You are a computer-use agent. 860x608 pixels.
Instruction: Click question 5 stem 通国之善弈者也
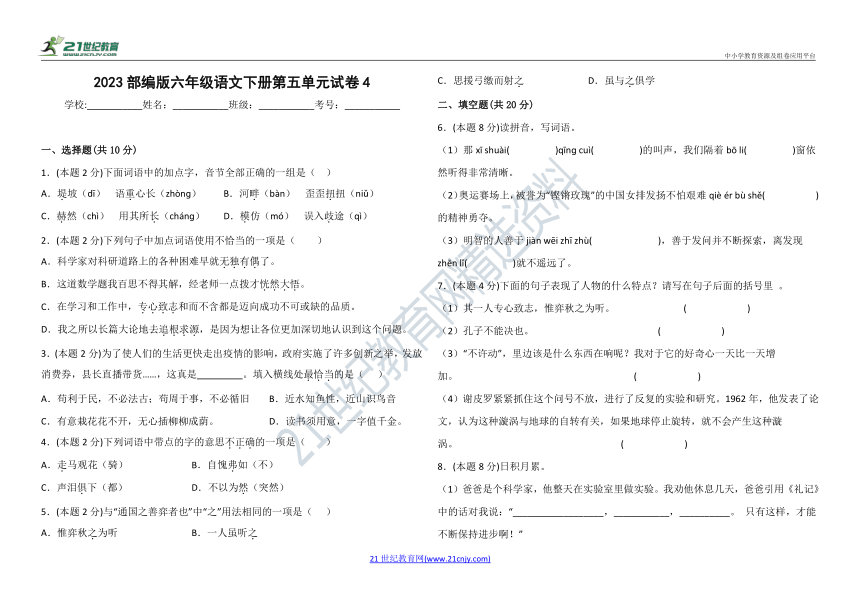pos(186,512)
